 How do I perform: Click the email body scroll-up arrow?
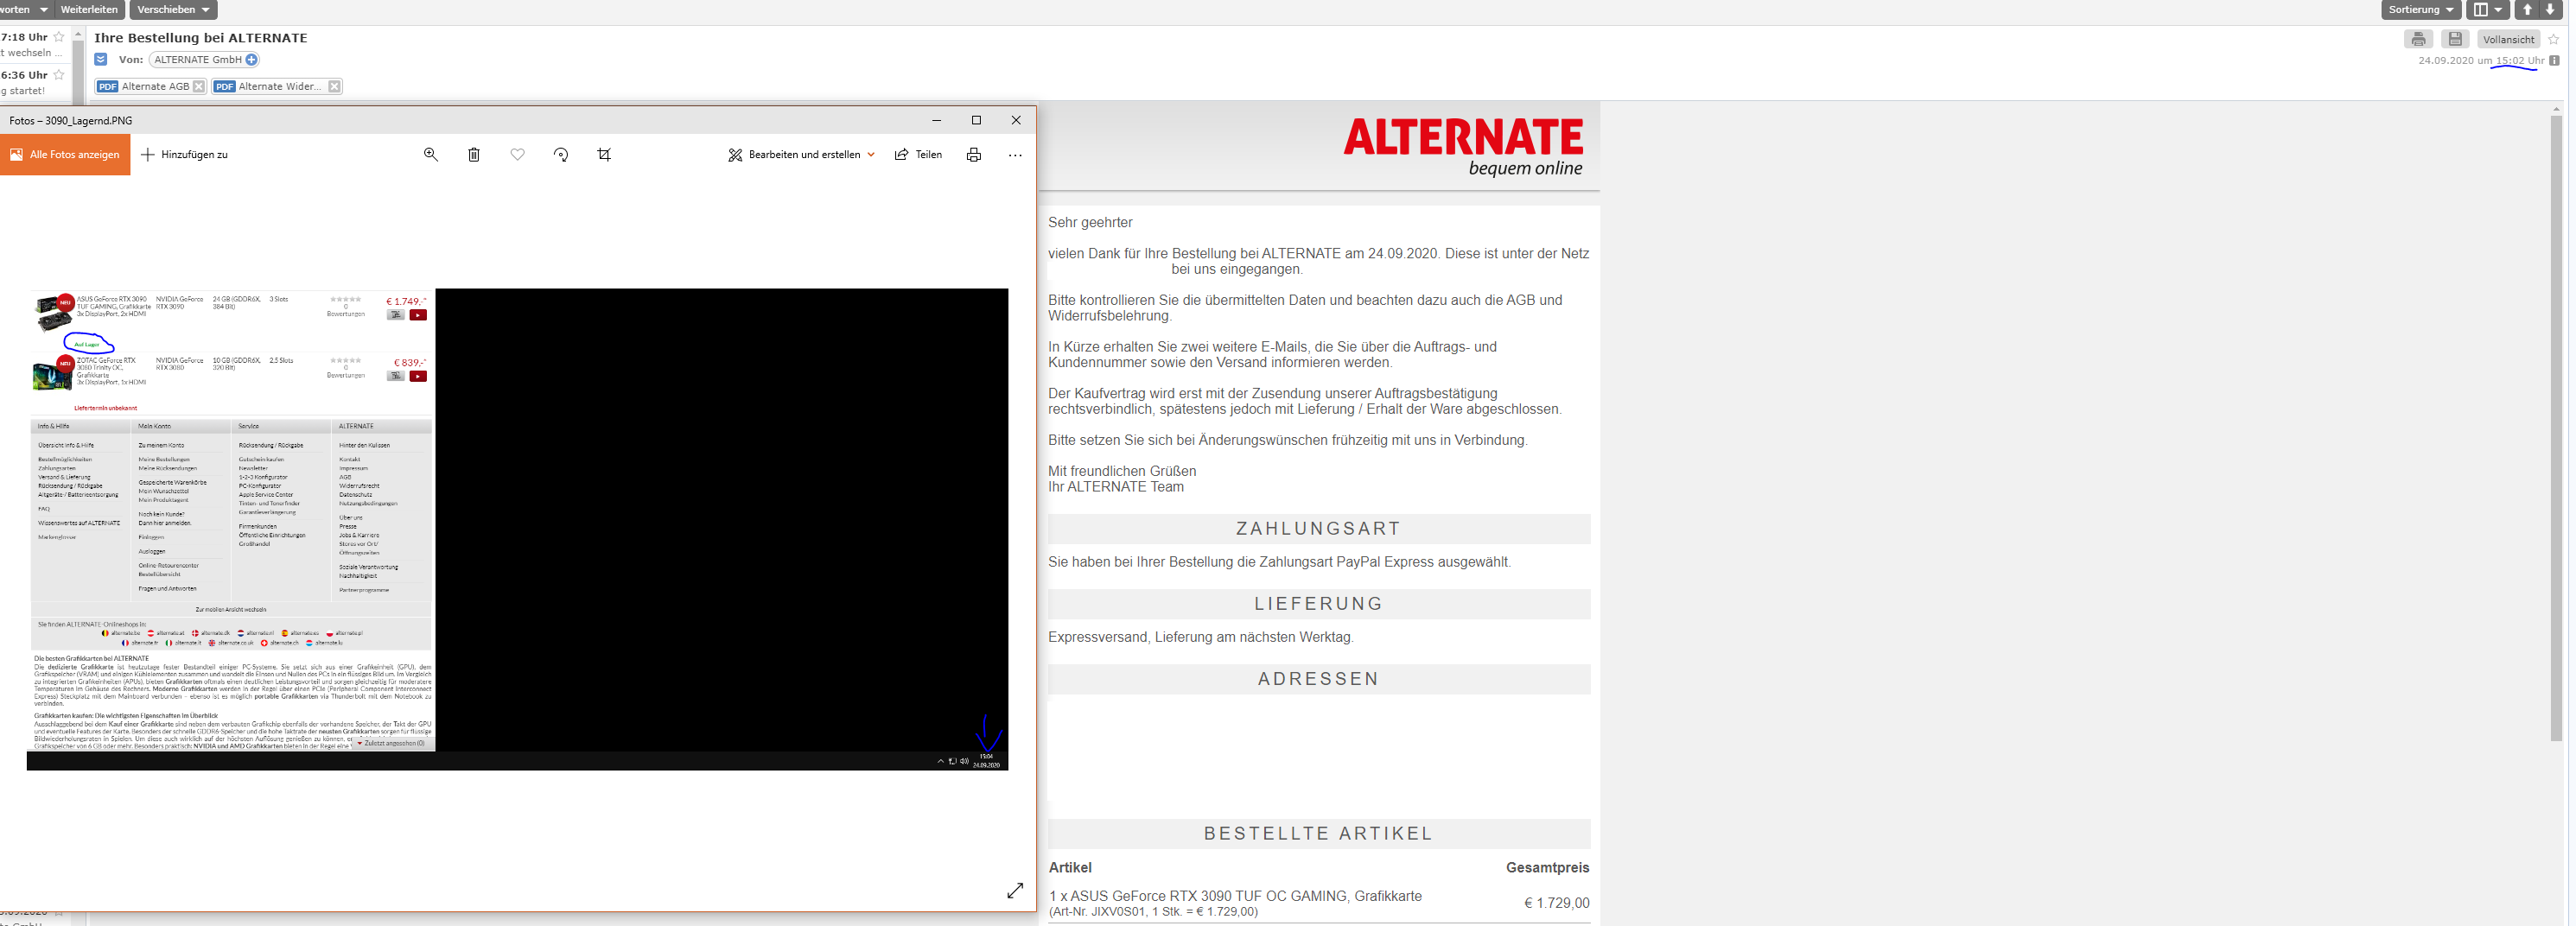pyautogui.click(x=2556, y=108)
